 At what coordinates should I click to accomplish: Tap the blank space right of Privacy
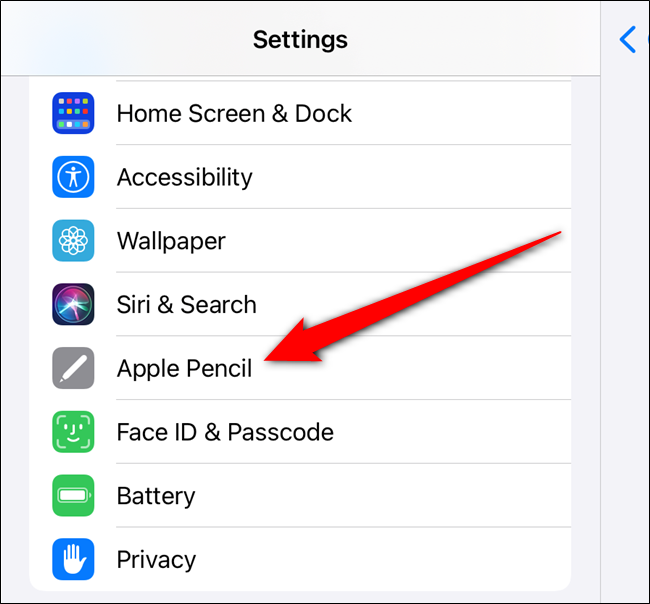tap(381, 559)
